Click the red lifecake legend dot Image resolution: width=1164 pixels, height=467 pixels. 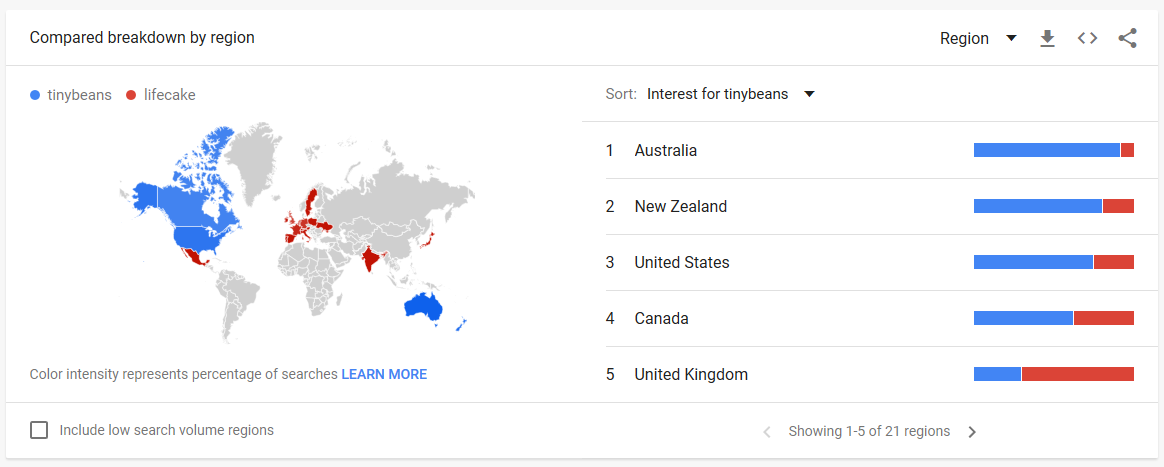[x=131, y=95]
